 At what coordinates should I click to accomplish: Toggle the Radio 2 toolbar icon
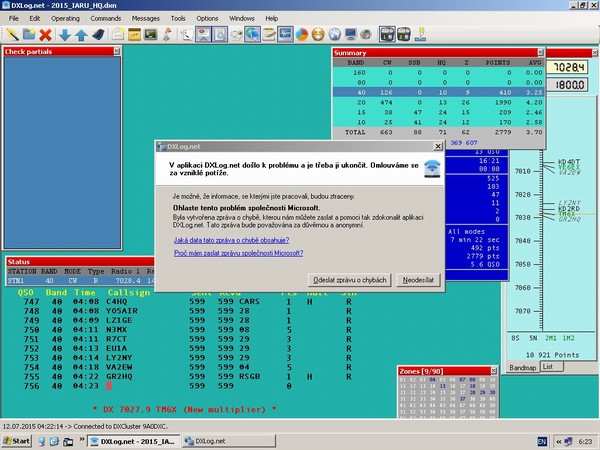[404, 34]
